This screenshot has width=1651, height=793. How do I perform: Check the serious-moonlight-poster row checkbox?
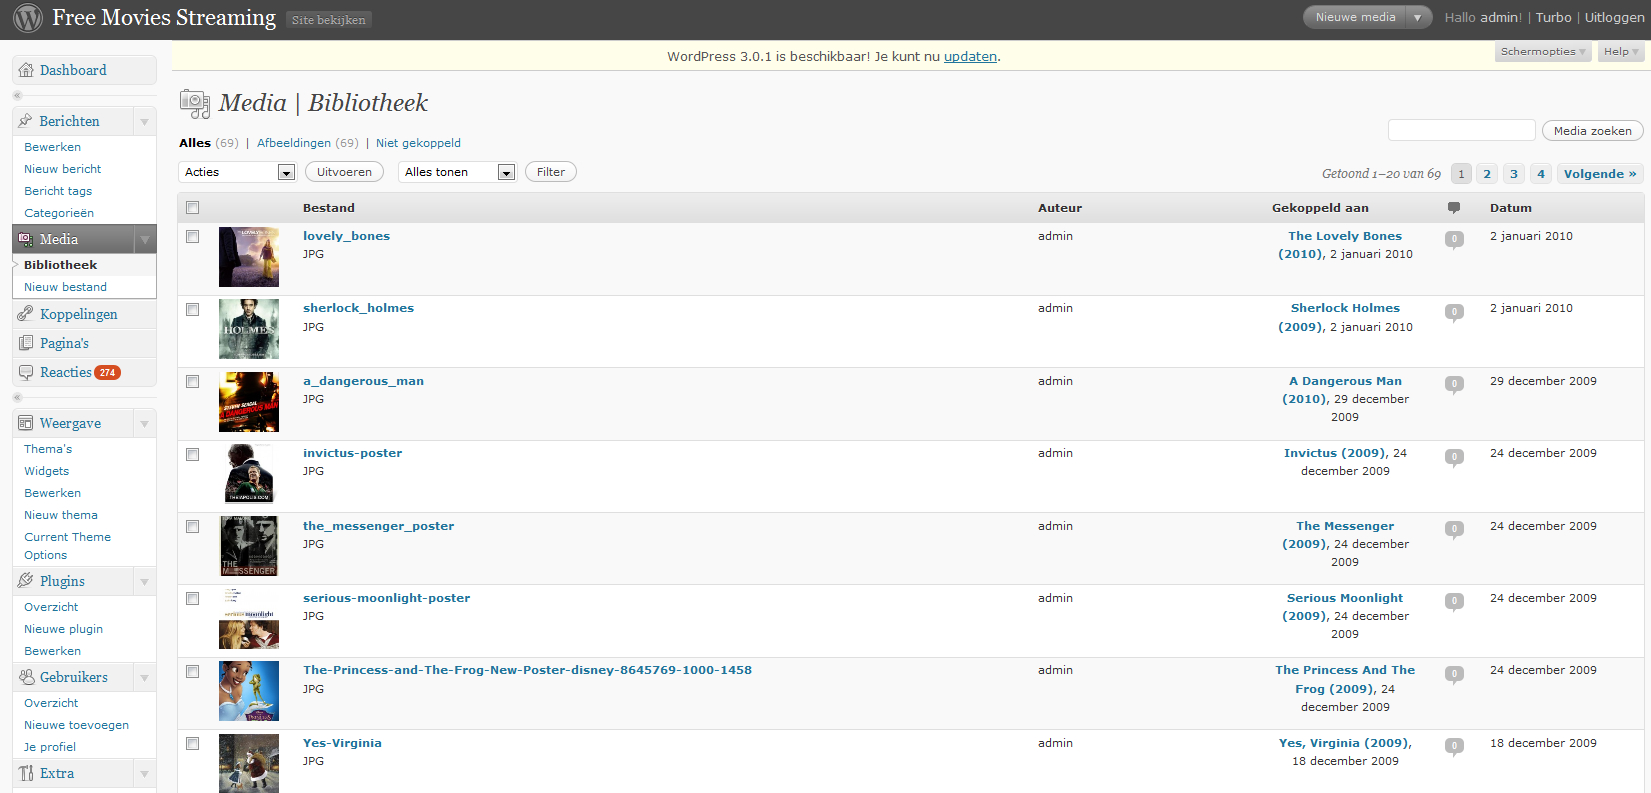(x=193, y=599)
